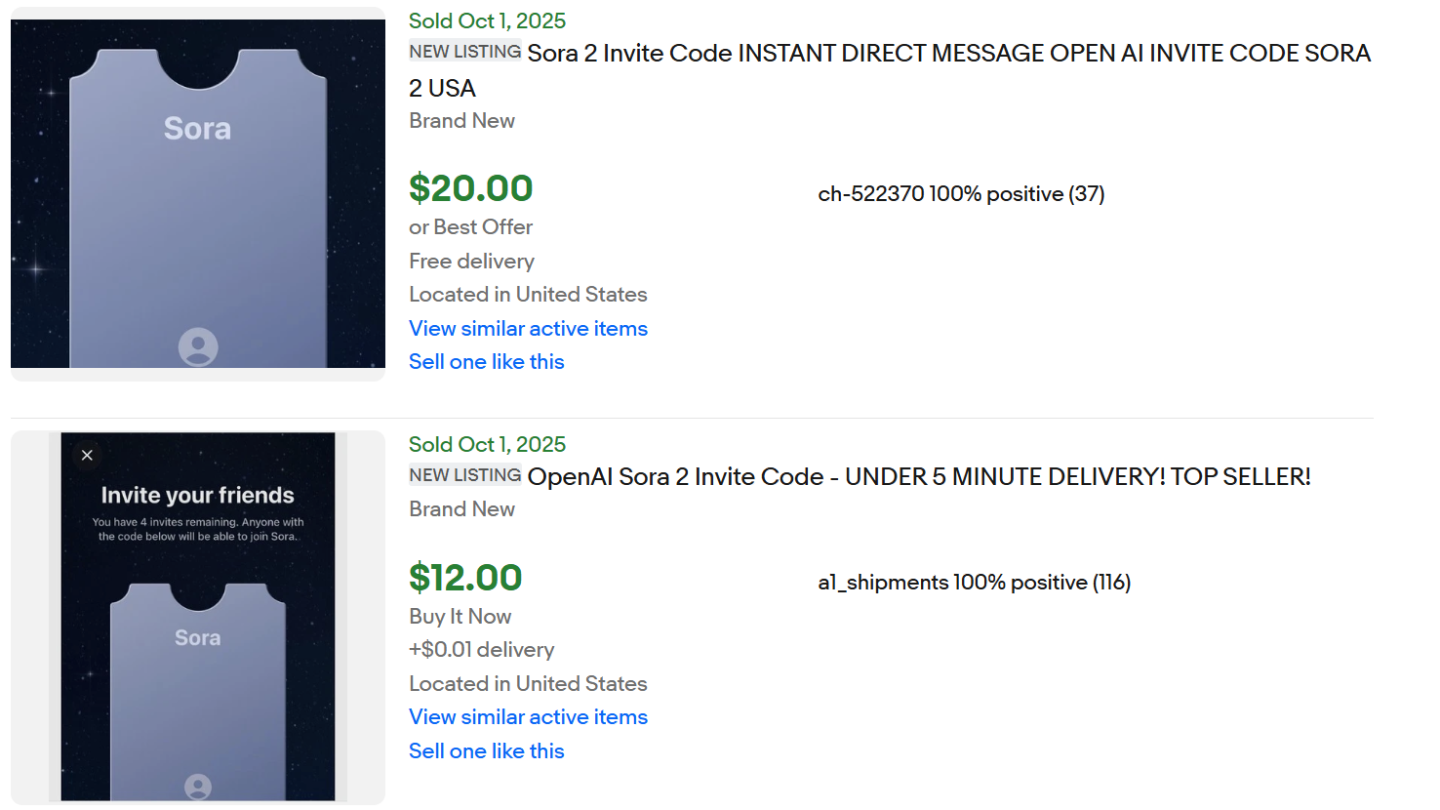Viewport: 1440px width, 810px height.
Task: Click the X close icon in second thumbnail
Action: pos(87,455)
